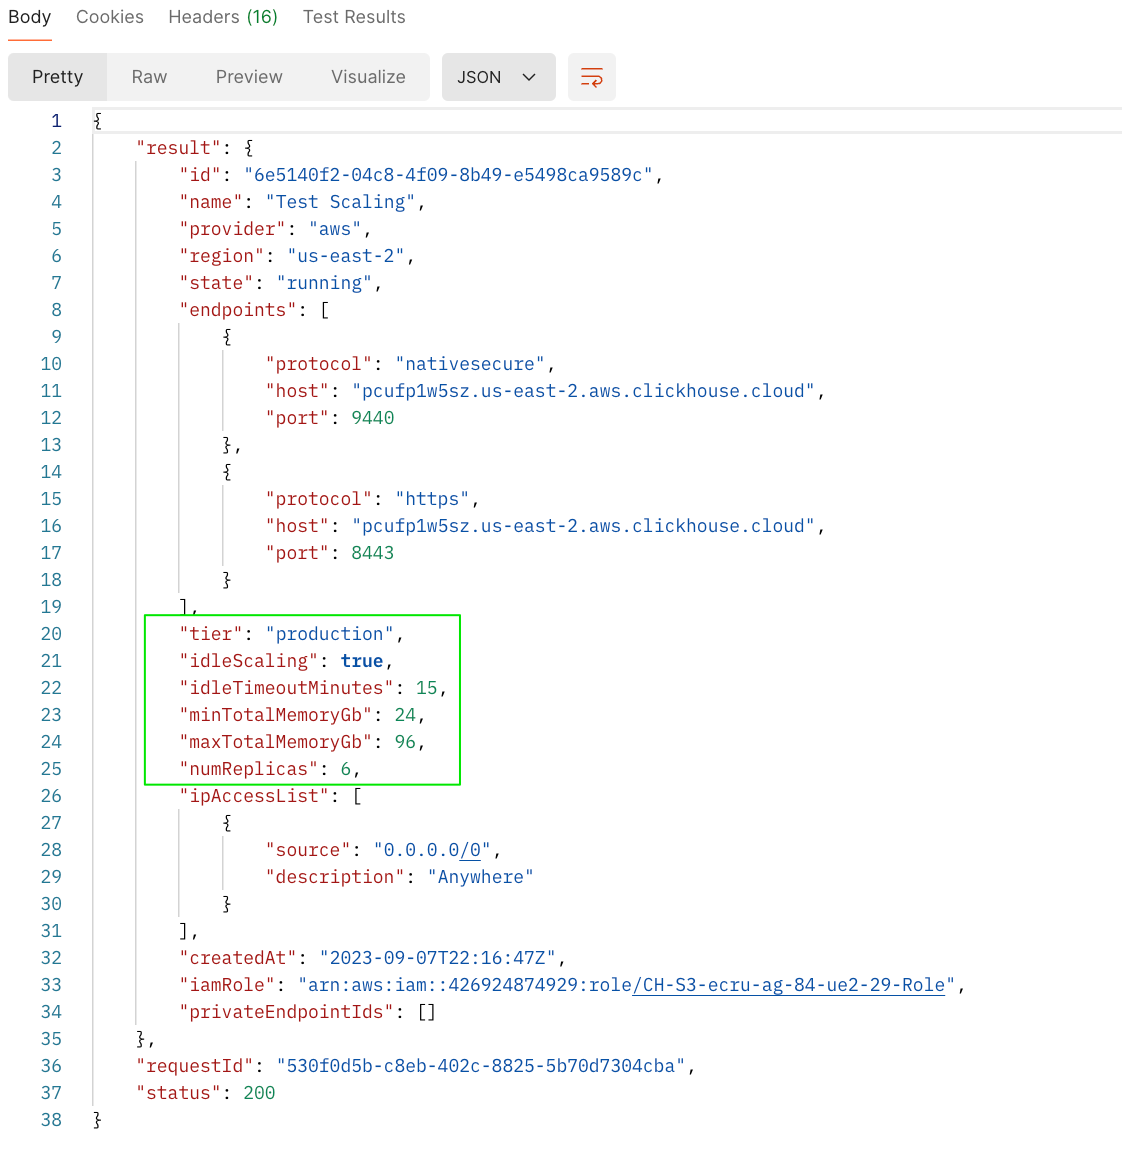Image resolution: width=1122 pixels, height=1166 pixels.
Task: Switch to Visualize view
Action: tap(368, 77)
